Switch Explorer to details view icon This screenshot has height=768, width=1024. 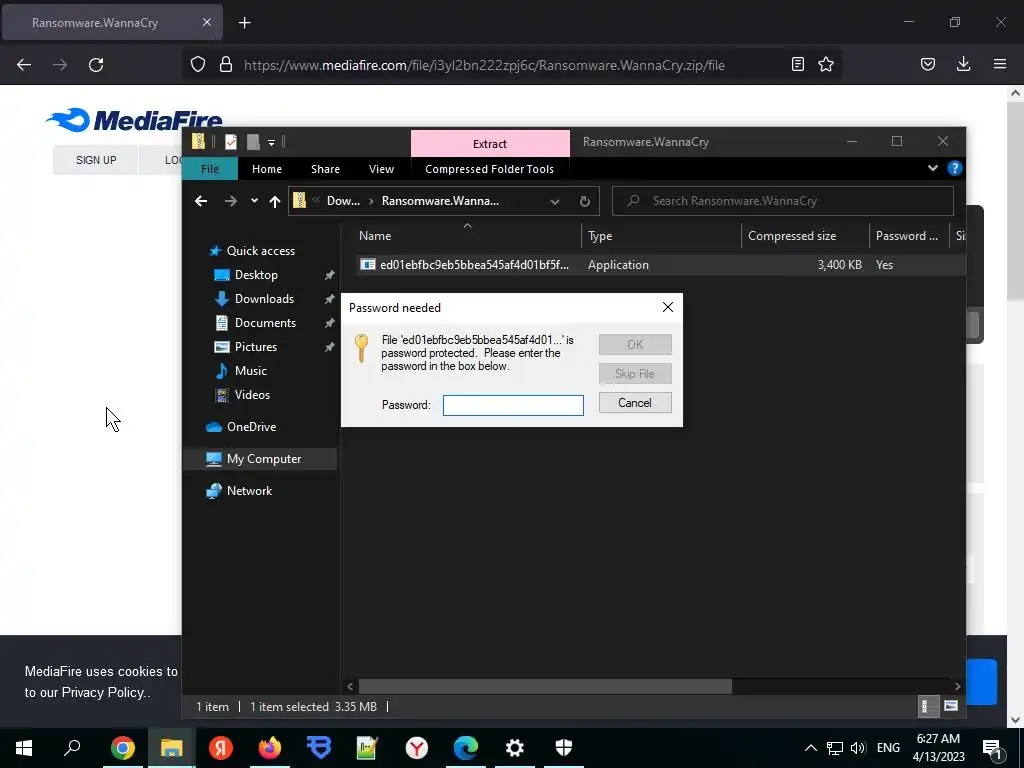(925, 706)
